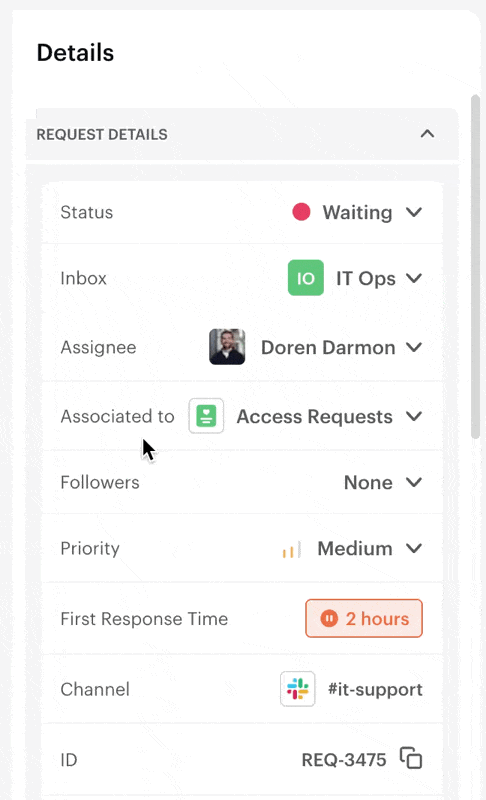This screenshot has height=800, width=486.
Task: Collapse the Request Details section chevron
Action: (x=427, y=134)
